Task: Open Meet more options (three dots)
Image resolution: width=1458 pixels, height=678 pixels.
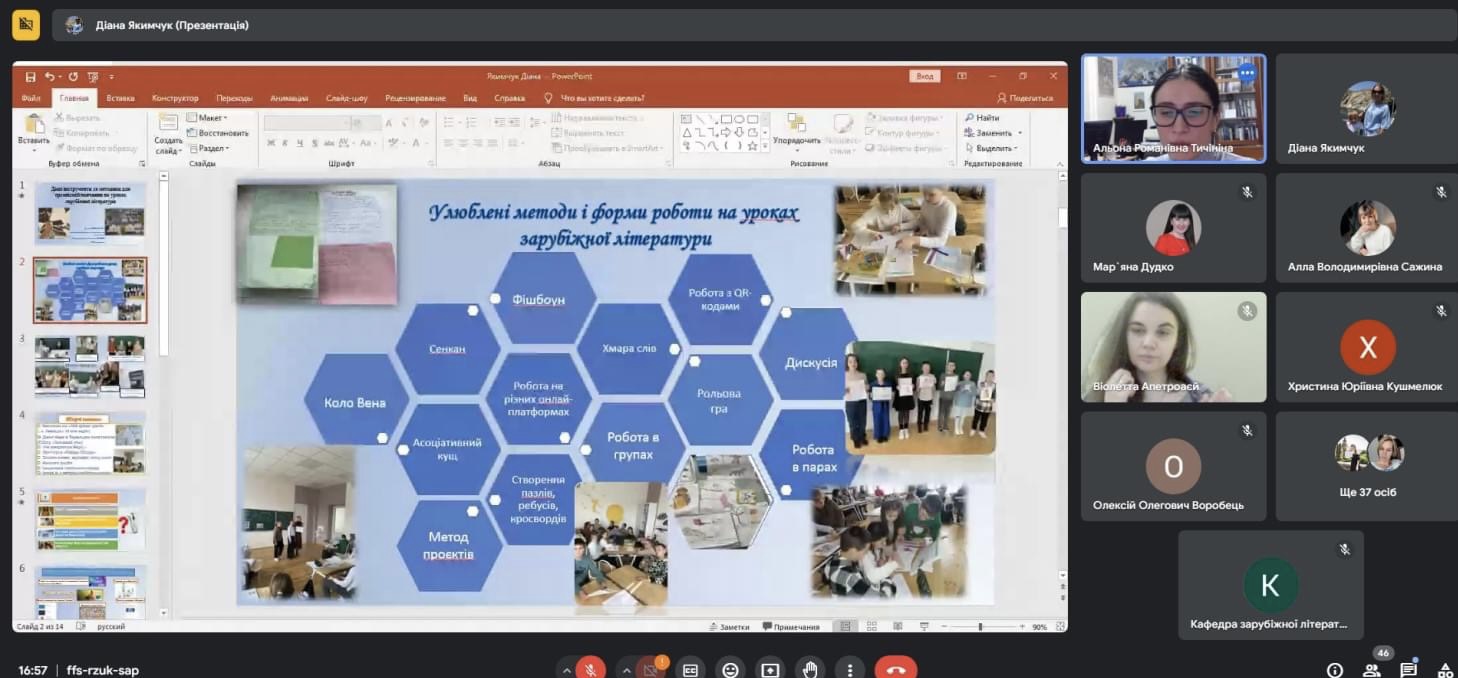Action: 850,670
